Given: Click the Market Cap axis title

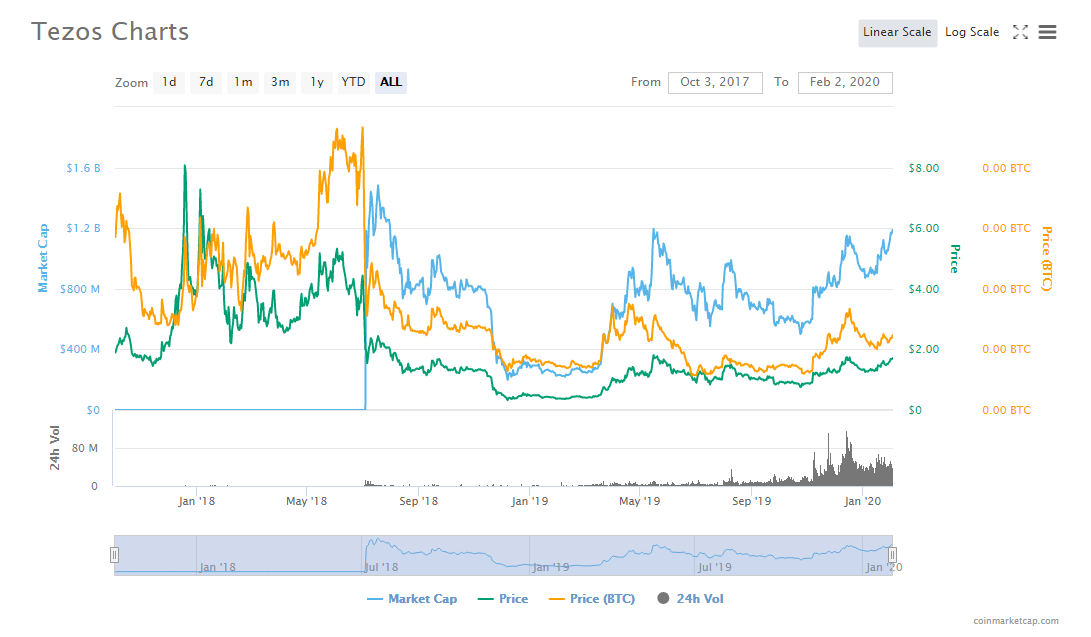Looking at the screenshot, I should [x=43, y=258].
